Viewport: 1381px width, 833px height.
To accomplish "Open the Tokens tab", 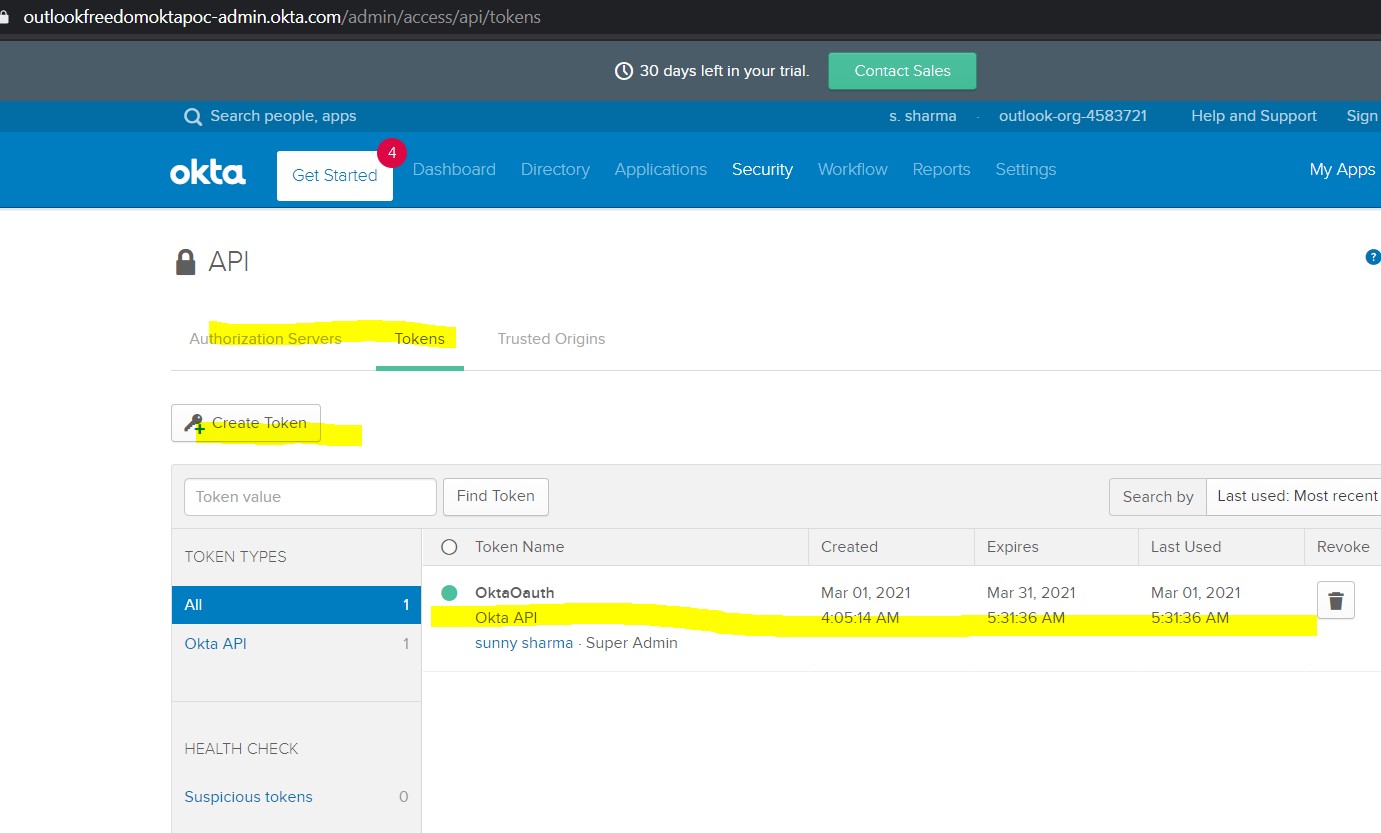I will [420, 338].
